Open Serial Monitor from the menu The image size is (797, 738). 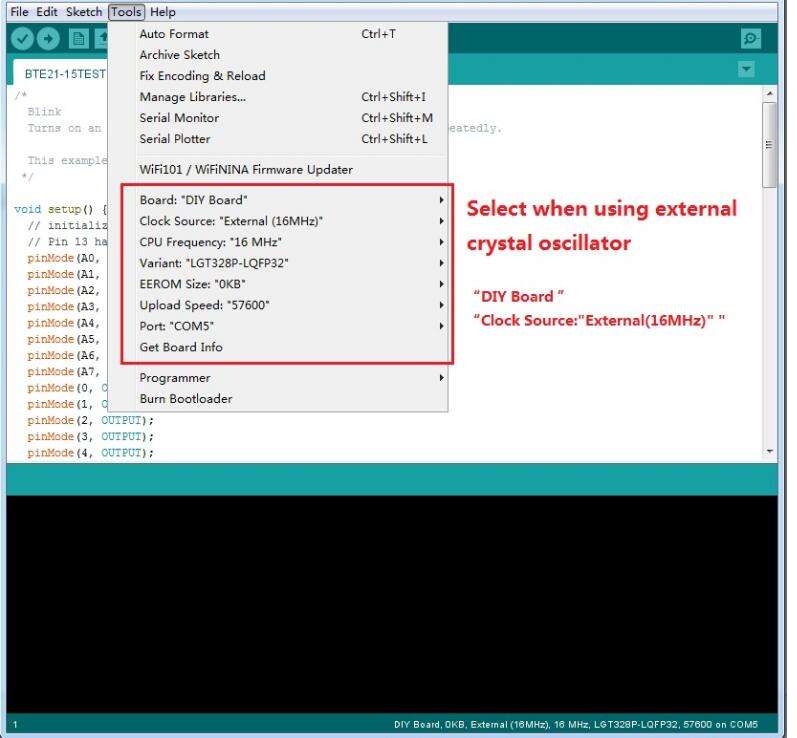click(279, 117)
